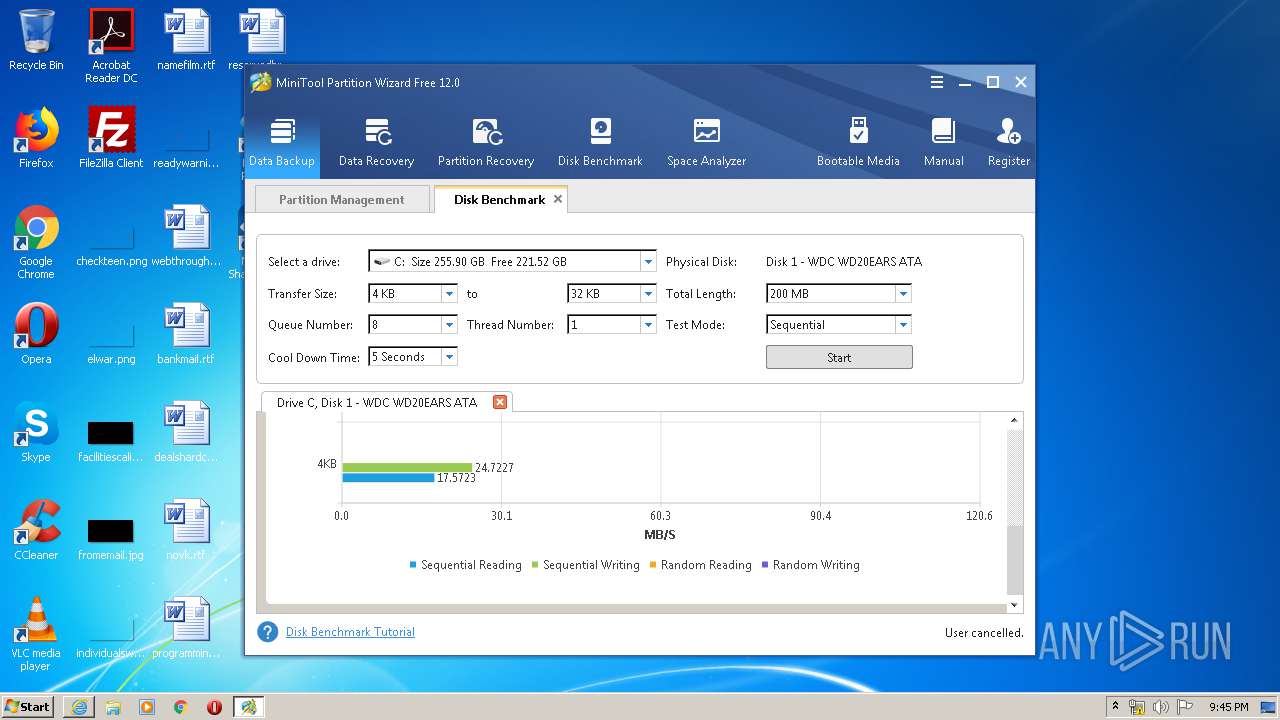Image resolution: width=1280 pixels, height=720 pixels.
Task: Expand the Total Length 200 MB dropdown
Action: pos(903,294)
